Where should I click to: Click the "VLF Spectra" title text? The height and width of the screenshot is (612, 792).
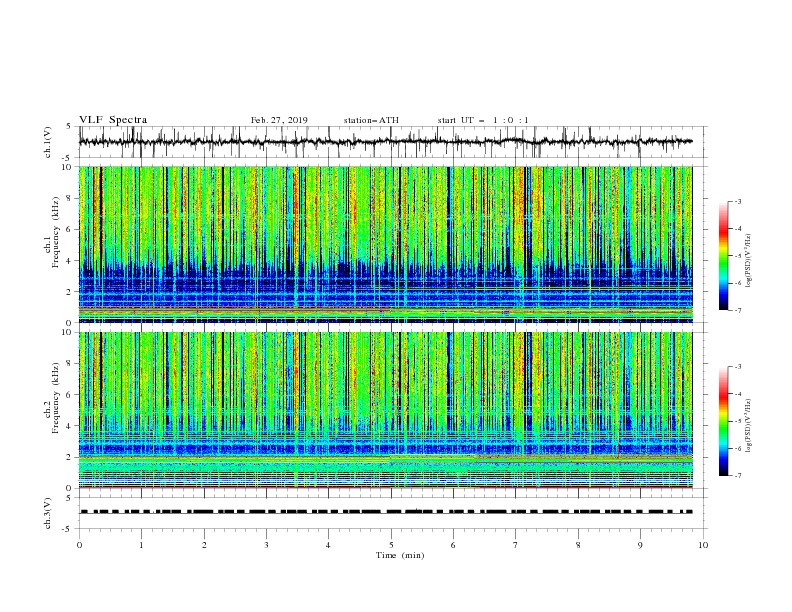click(x=113, y=120)
